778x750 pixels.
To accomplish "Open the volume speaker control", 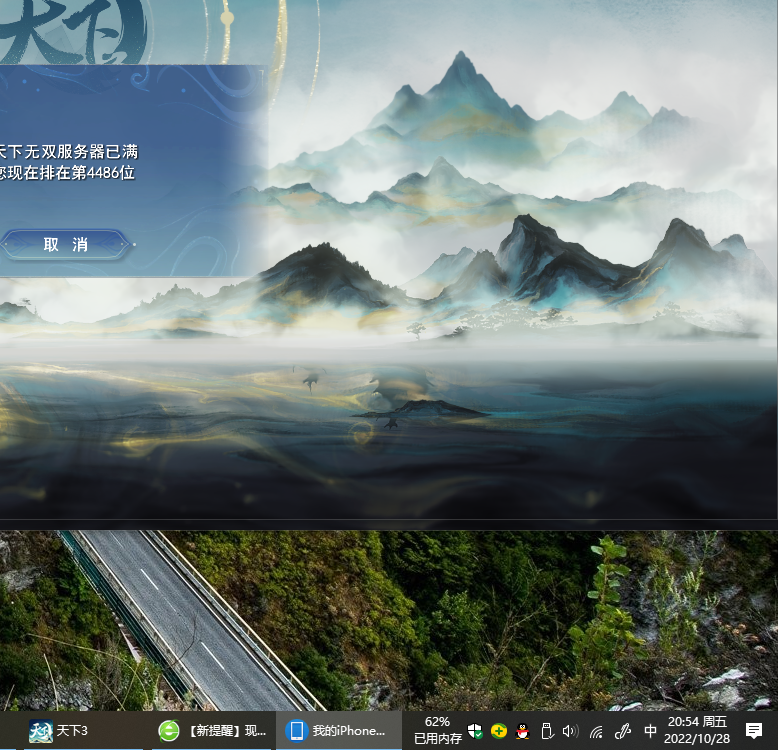I will (x=570, y=731).
